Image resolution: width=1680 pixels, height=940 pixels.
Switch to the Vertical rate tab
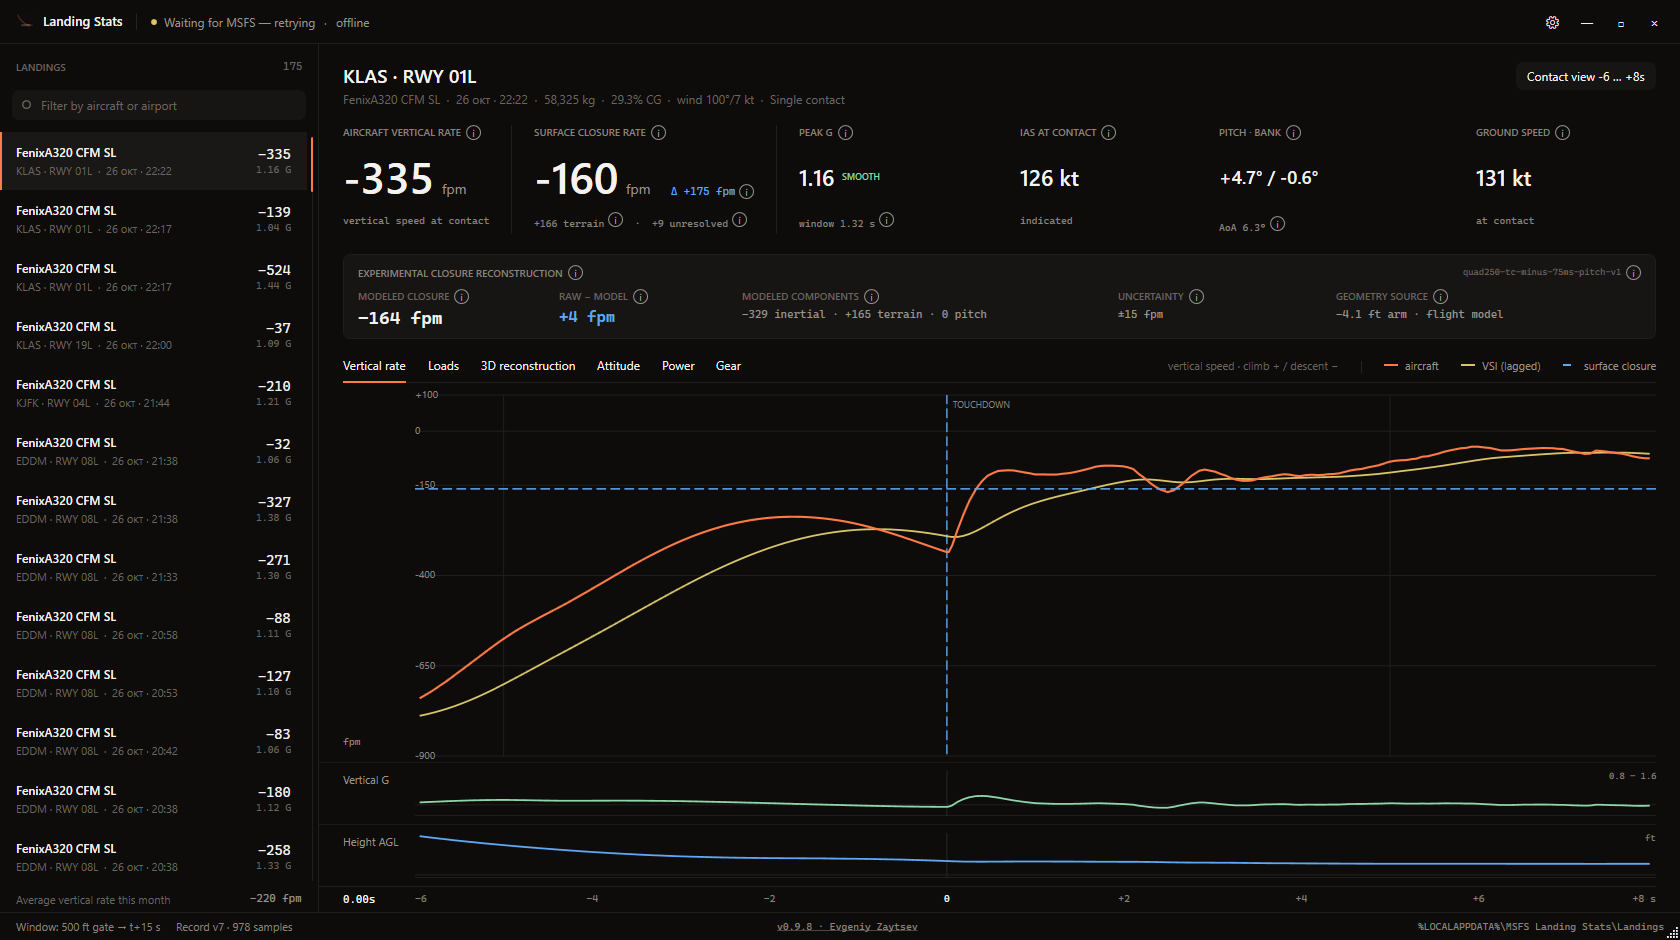374,366
